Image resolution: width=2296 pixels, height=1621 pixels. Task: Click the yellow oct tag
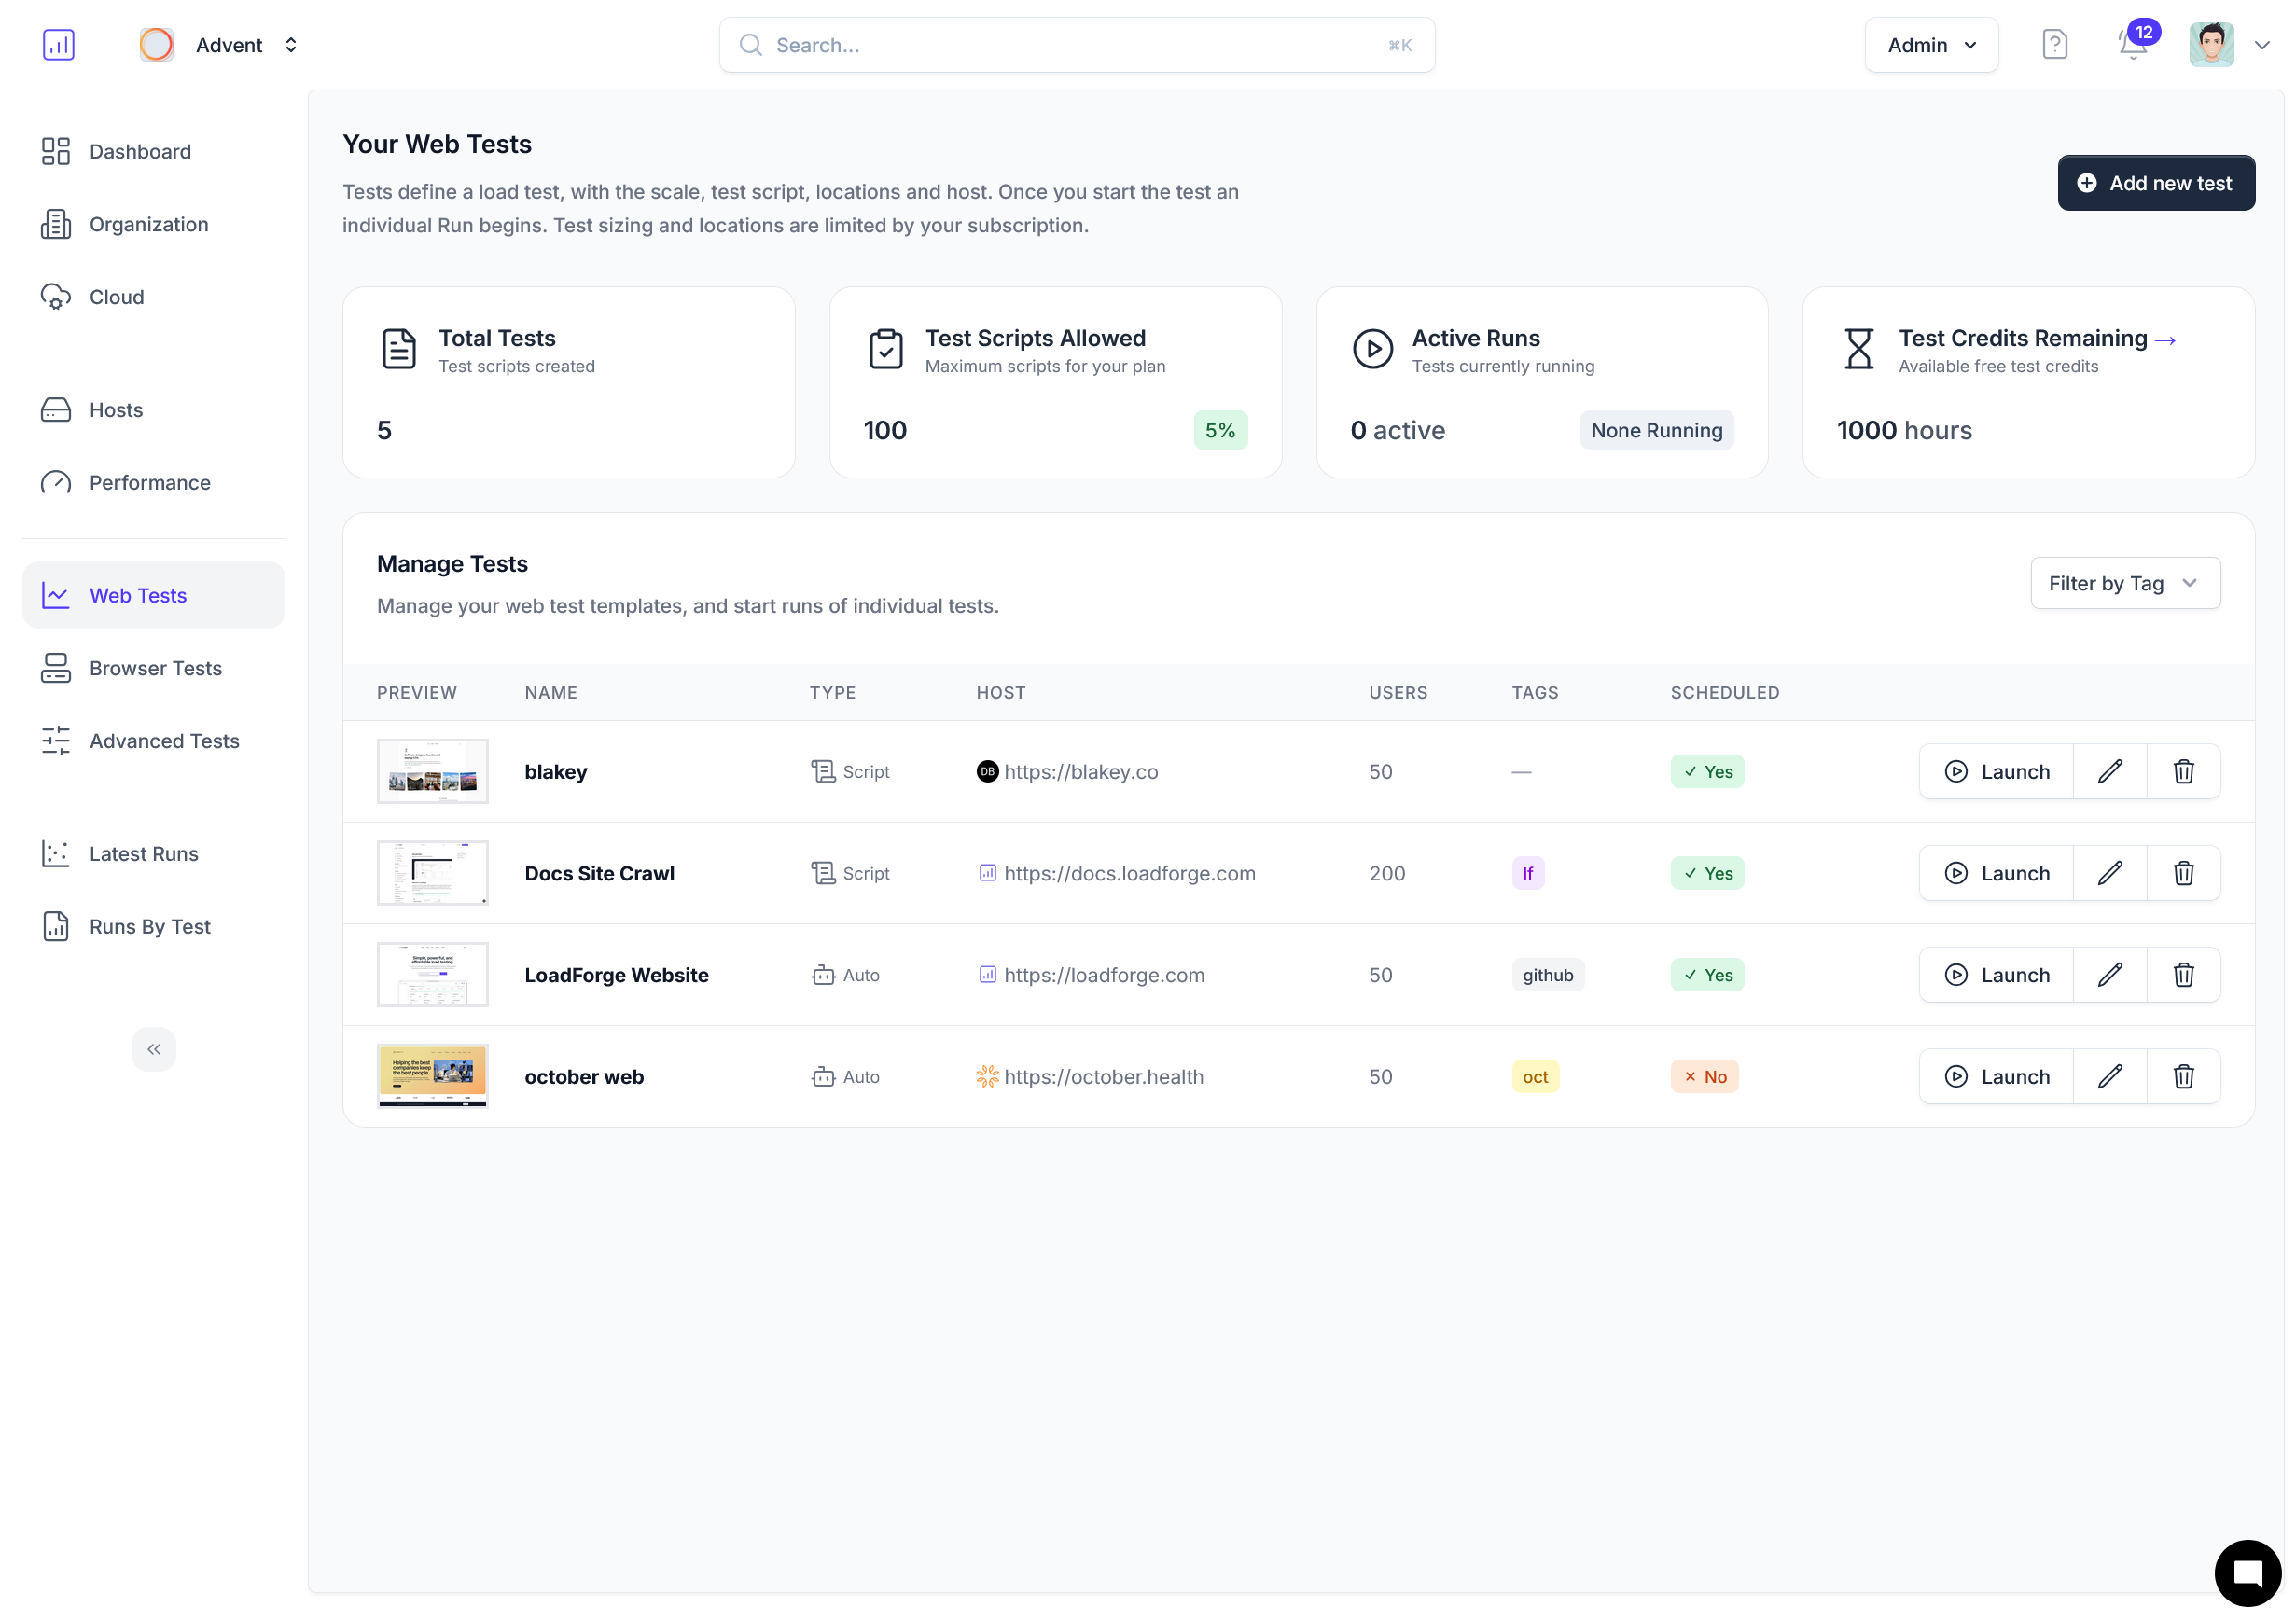coord(1534,1076)
